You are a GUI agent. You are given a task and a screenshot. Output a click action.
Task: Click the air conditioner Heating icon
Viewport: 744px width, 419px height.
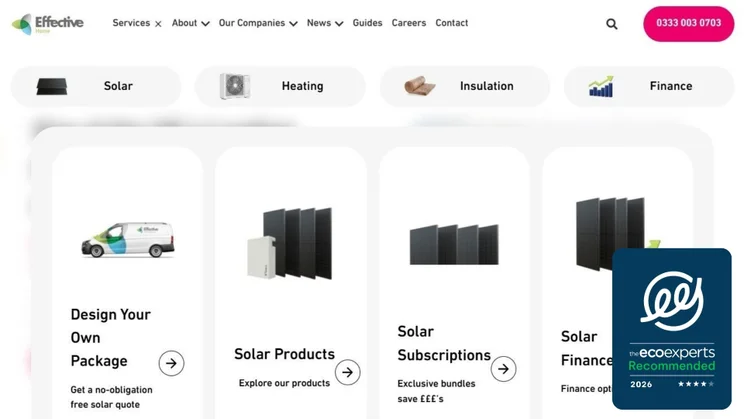(235, 86)
